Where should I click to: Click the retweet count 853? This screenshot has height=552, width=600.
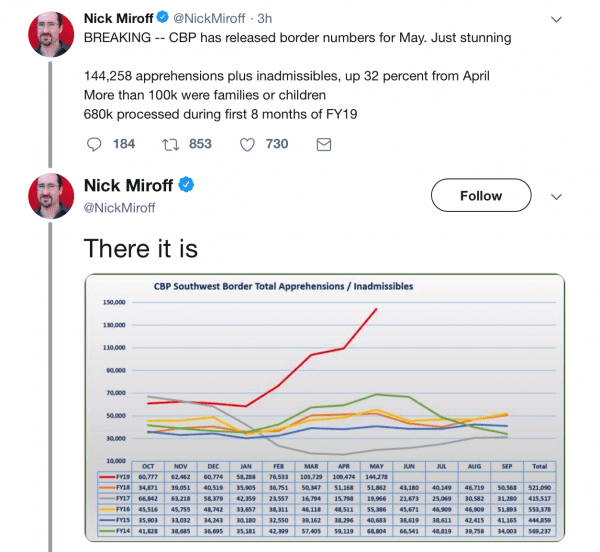(x=200, y=144)
